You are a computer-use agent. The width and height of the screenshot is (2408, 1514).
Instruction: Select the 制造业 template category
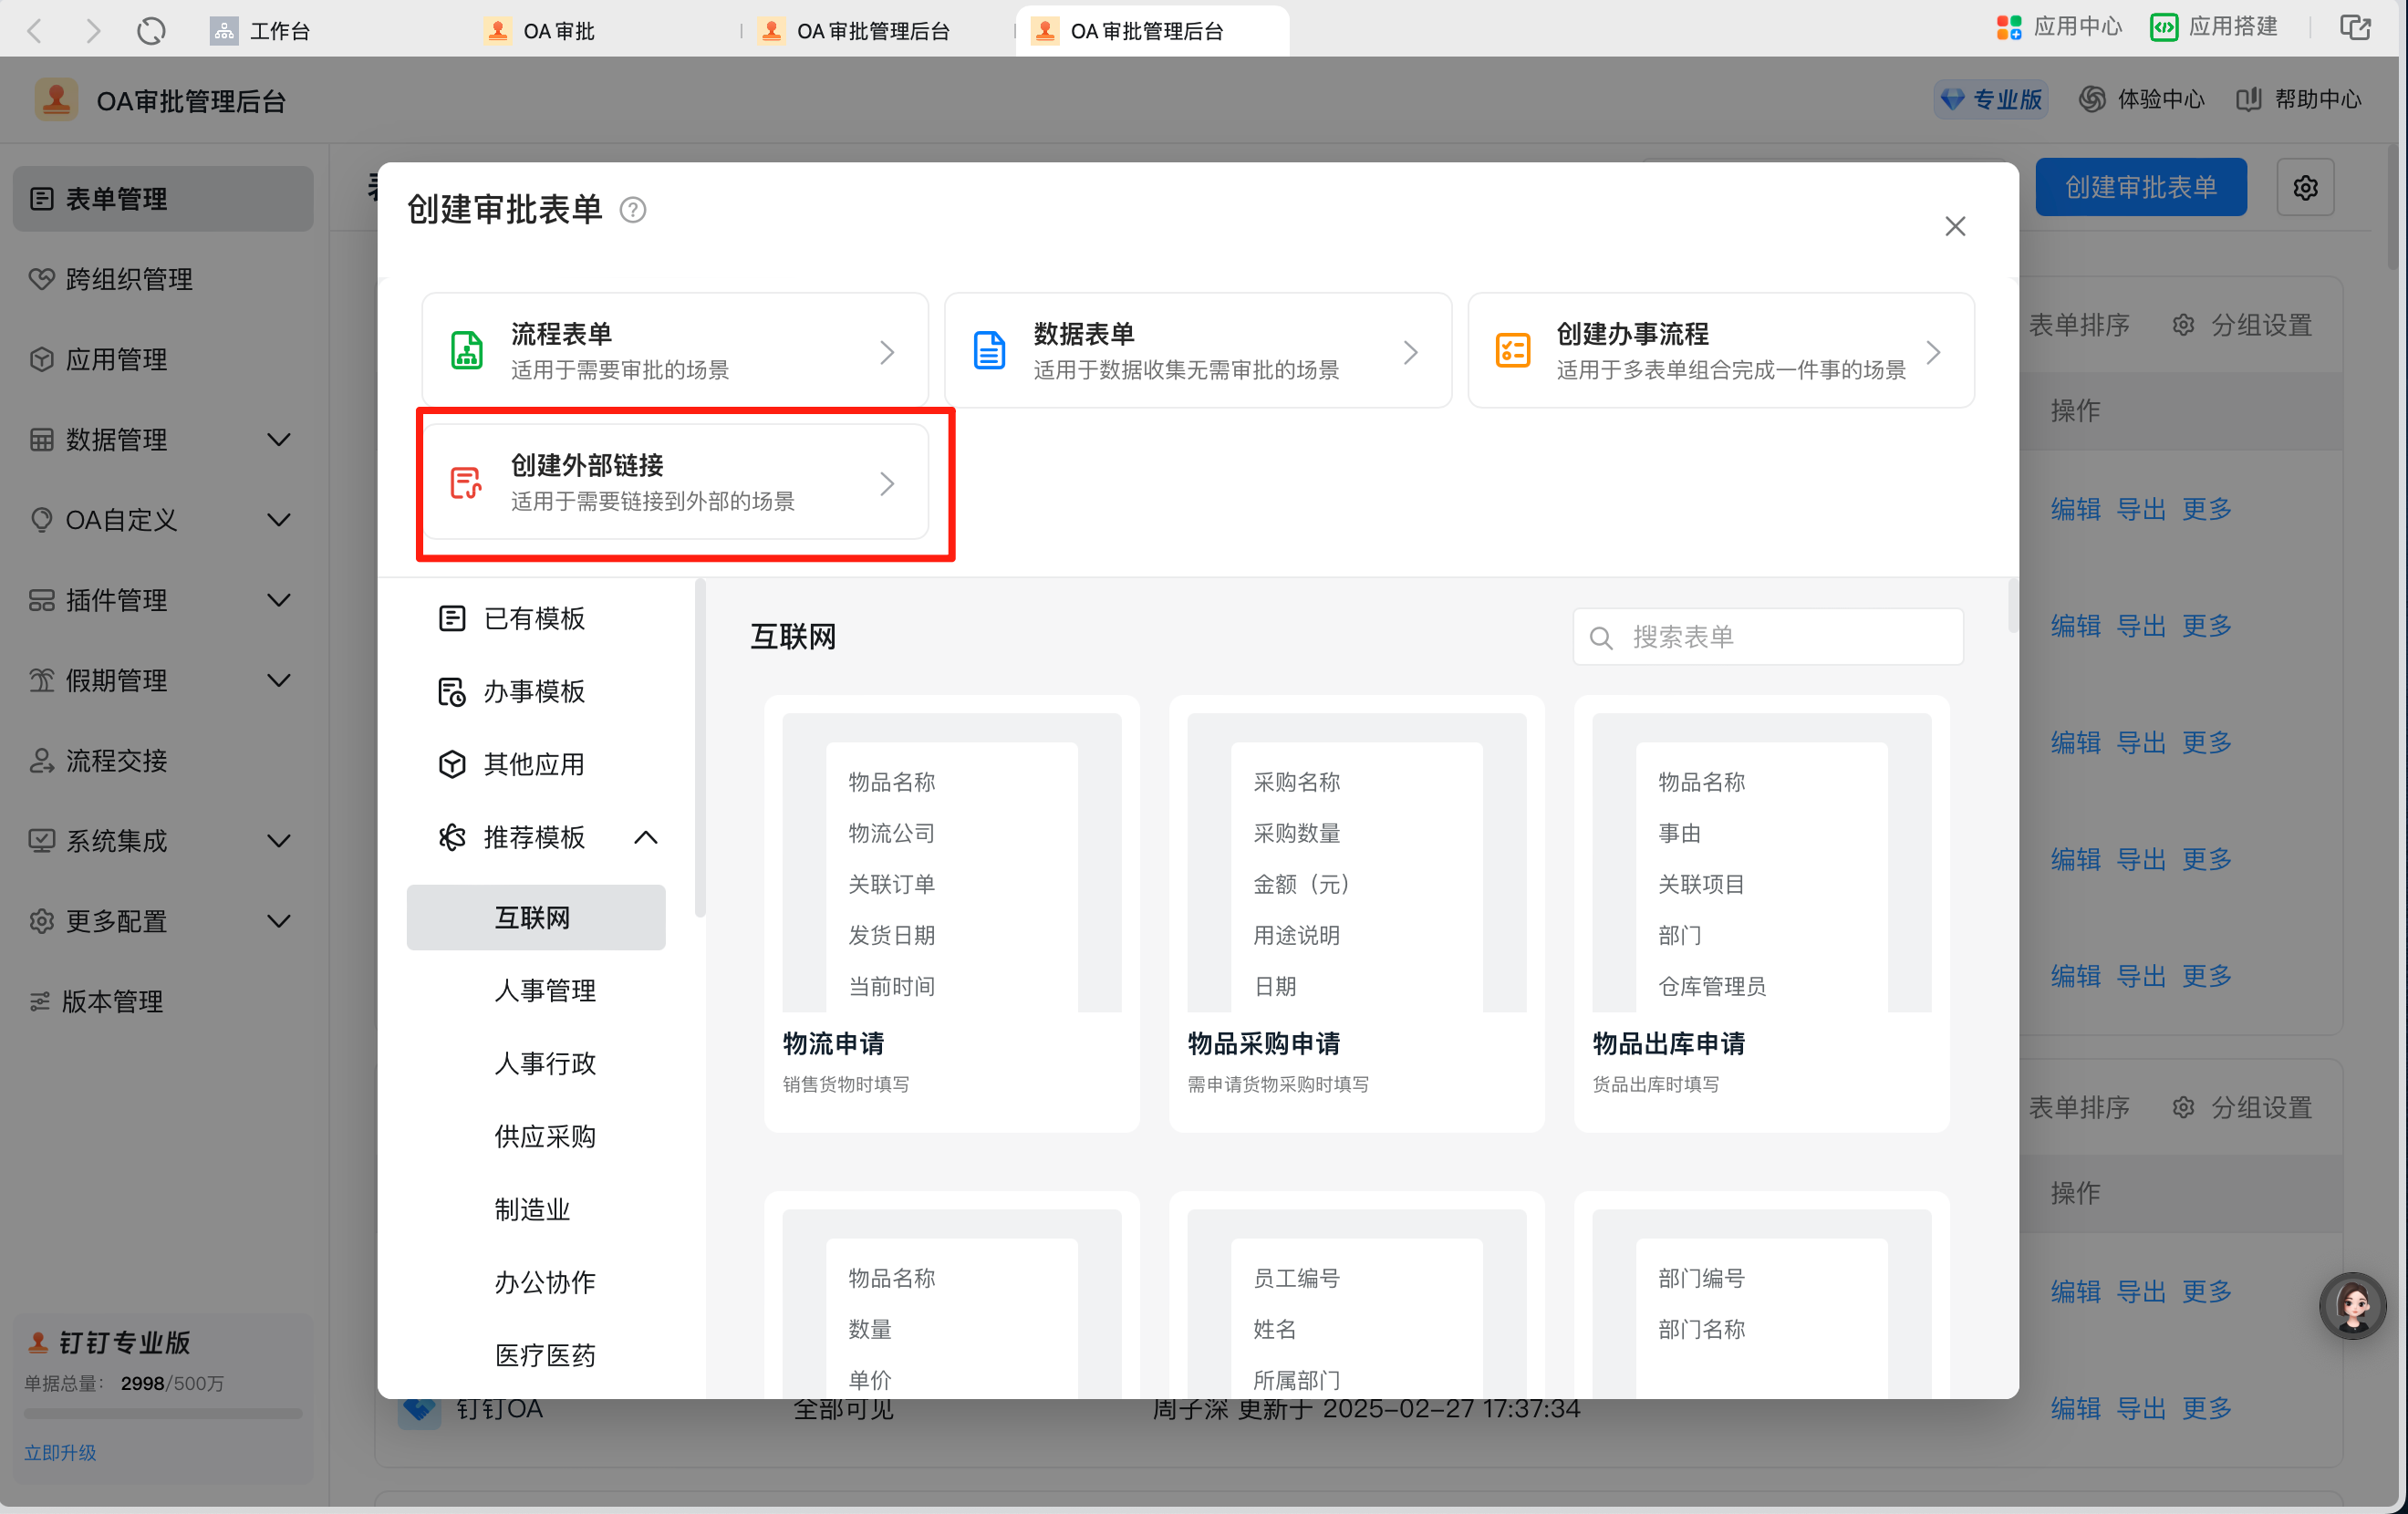[x=532, y=1209]
